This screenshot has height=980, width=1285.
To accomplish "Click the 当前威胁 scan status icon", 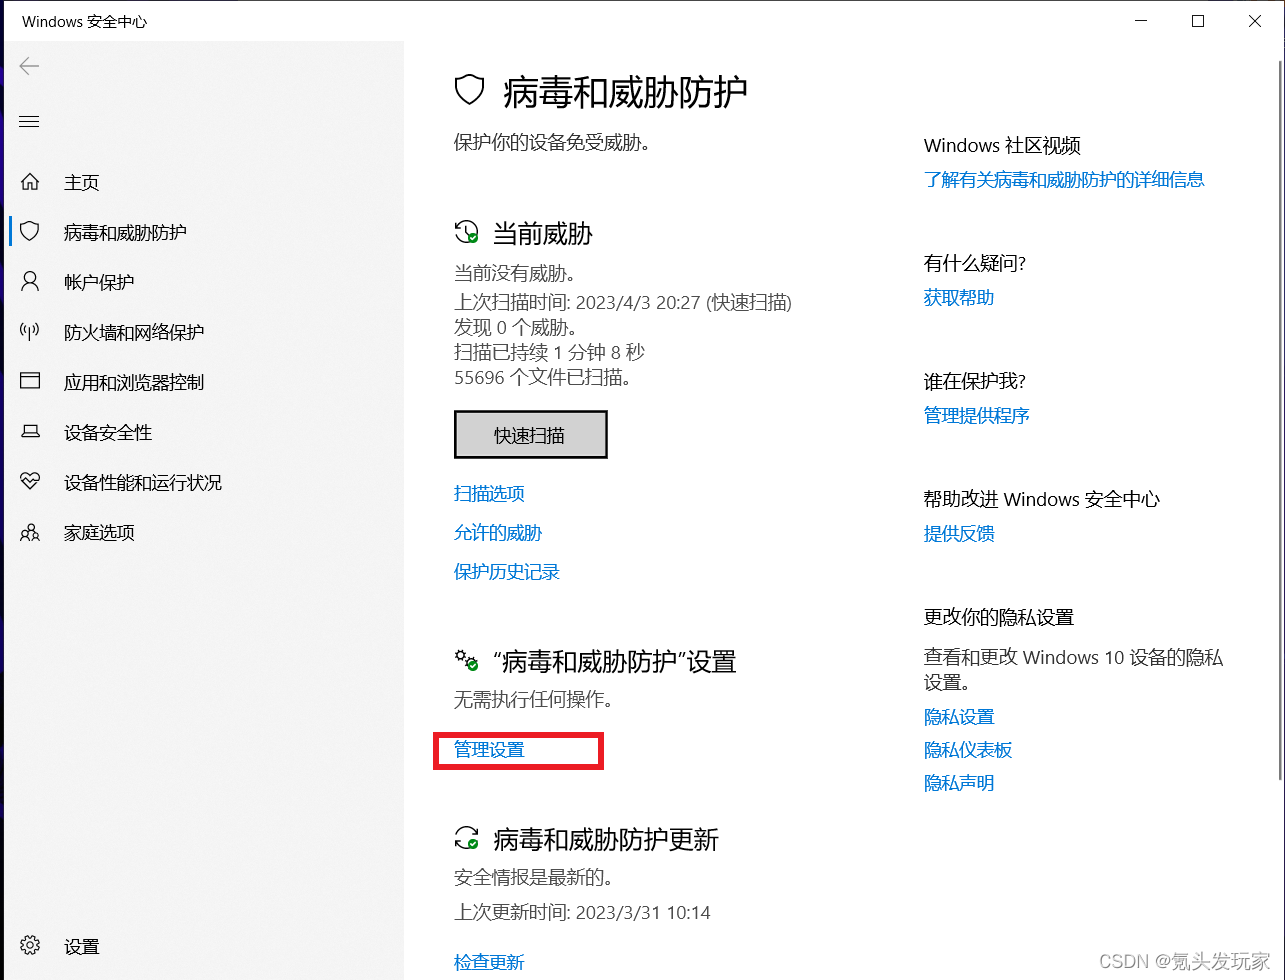I will pyautogui.click(x=467, y=233).
